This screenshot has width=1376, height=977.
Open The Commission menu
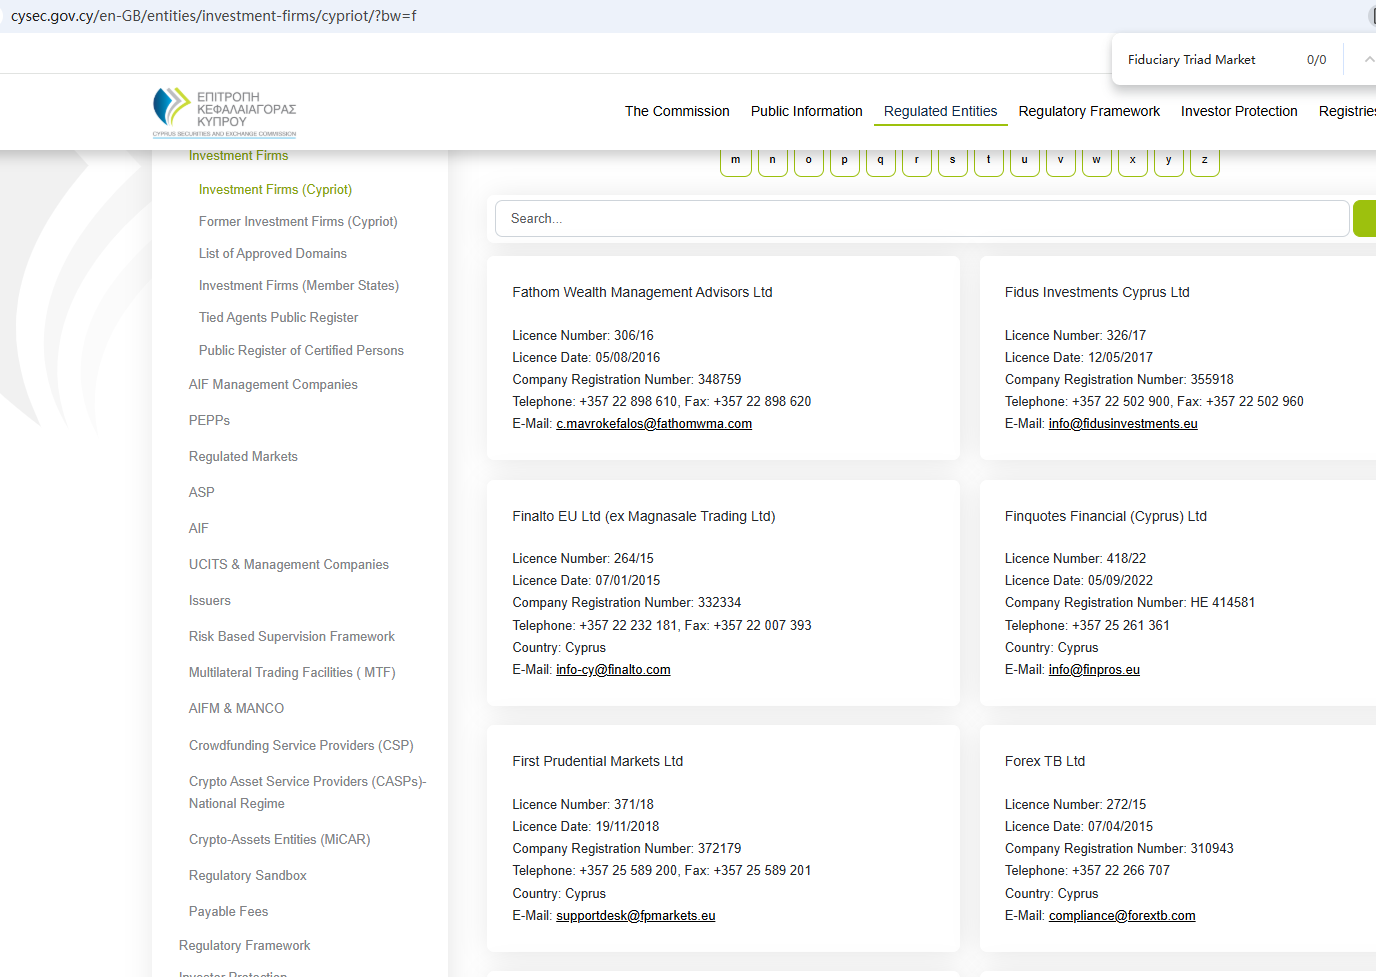[677, 111]
